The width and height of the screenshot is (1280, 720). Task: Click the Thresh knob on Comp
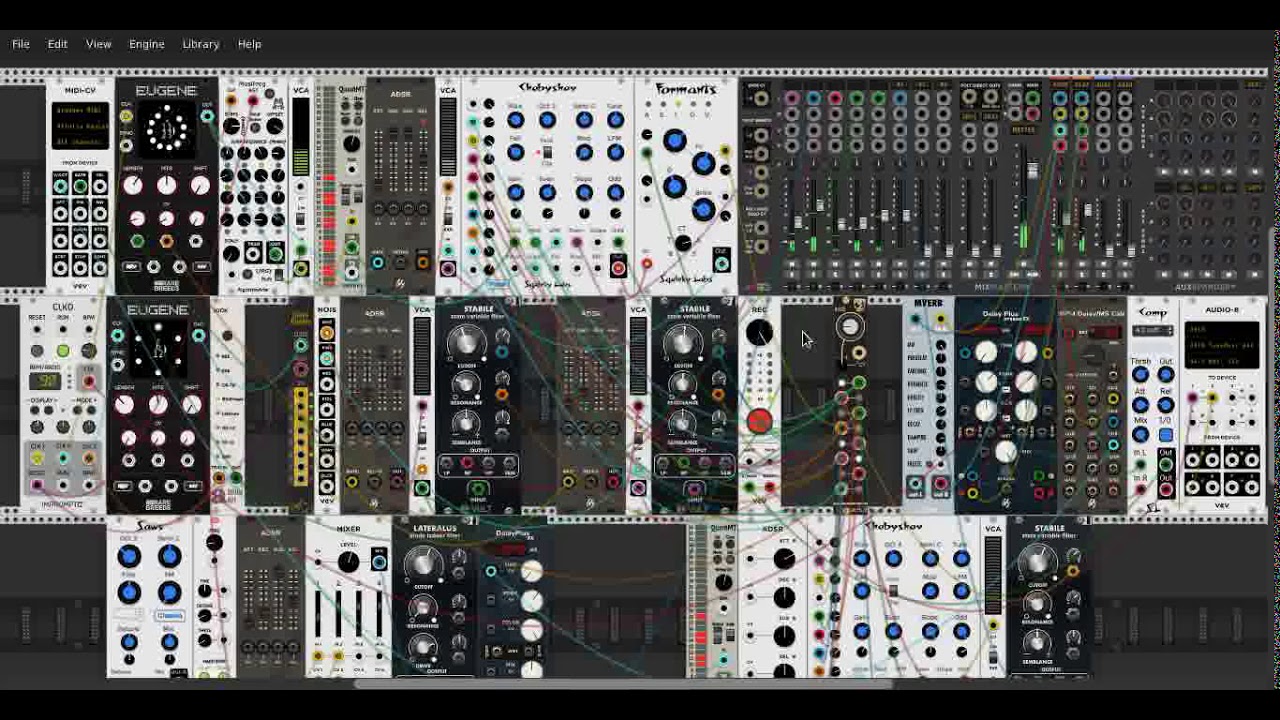click(x=1140, y=375)
